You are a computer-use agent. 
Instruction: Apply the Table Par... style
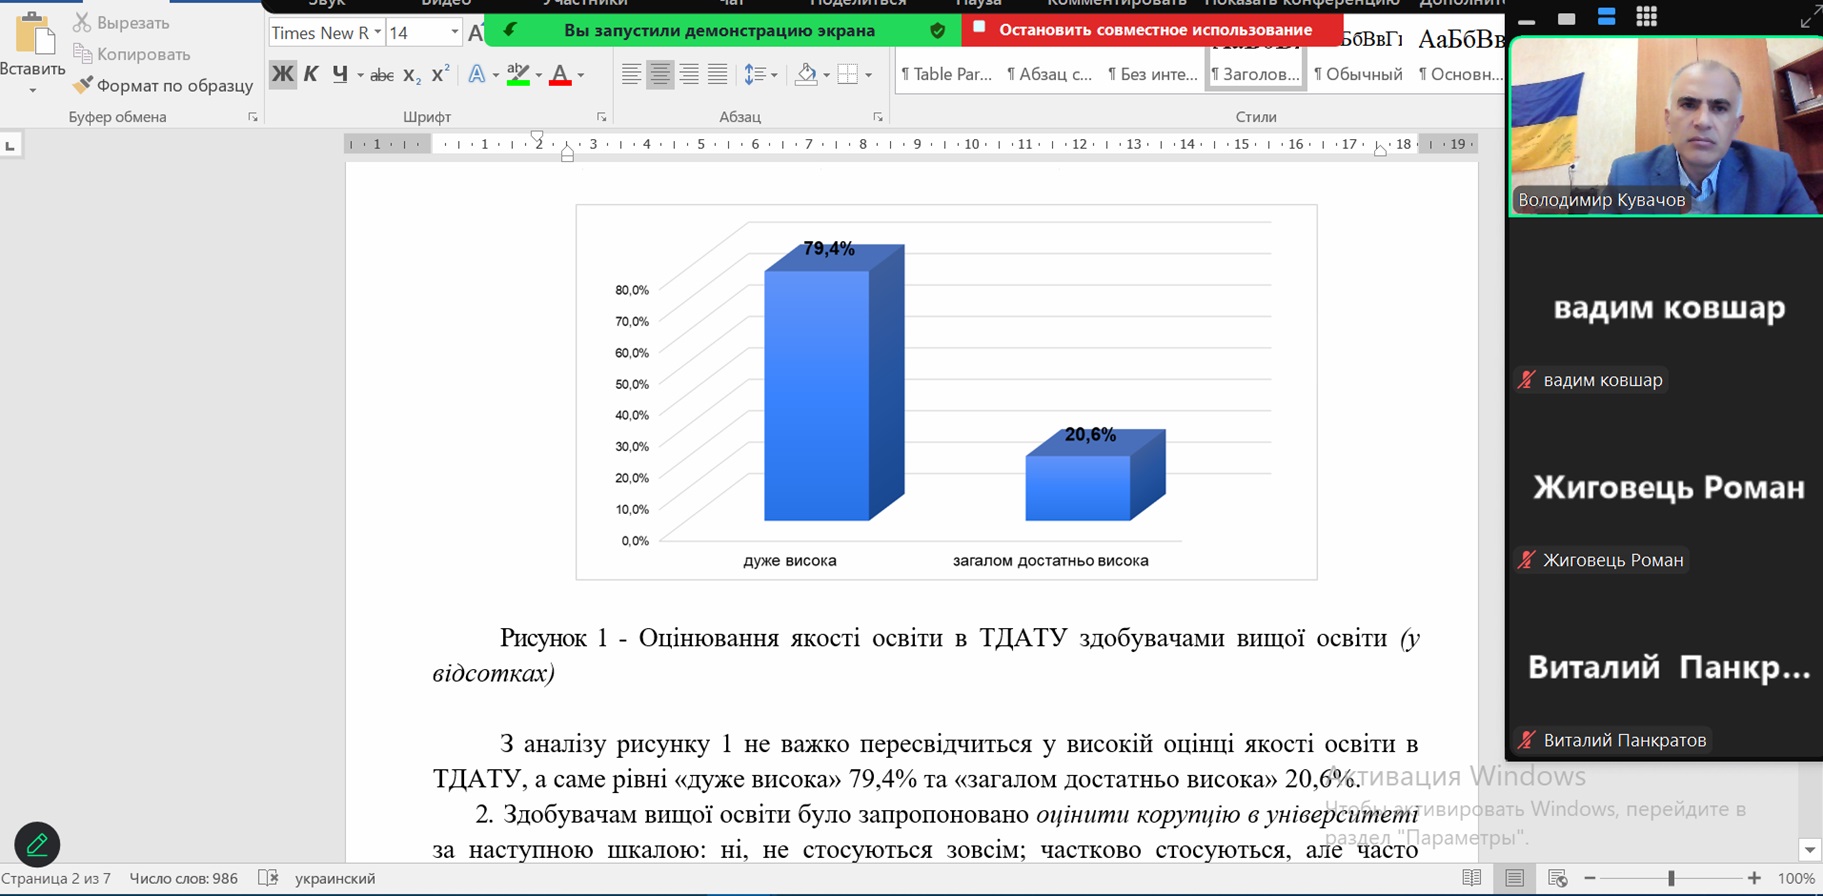tap(946, 74)
